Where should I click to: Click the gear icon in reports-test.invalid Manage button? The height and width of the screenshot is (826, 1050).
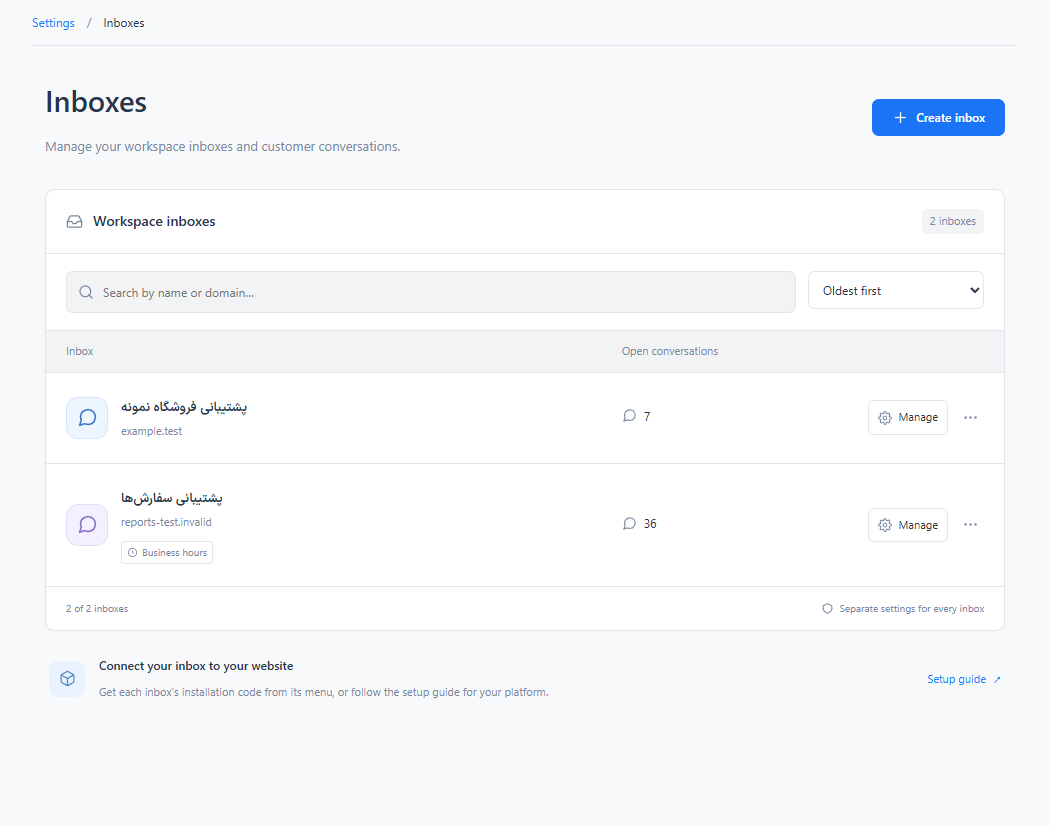(885, 525)
